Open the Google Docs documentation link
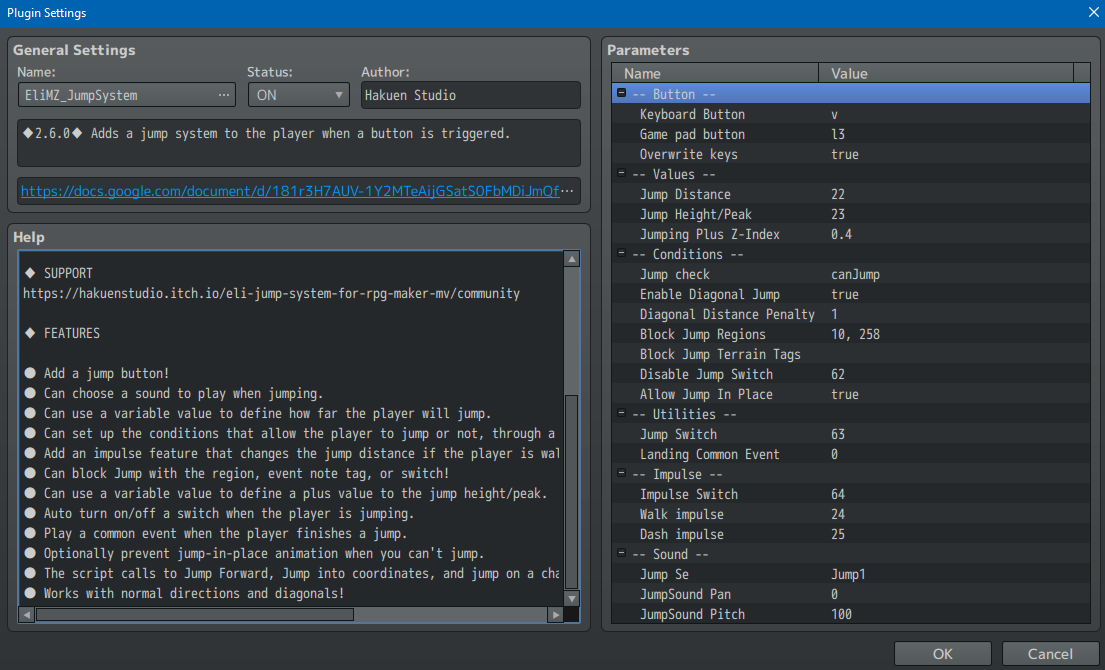 [x=290, y=191]
